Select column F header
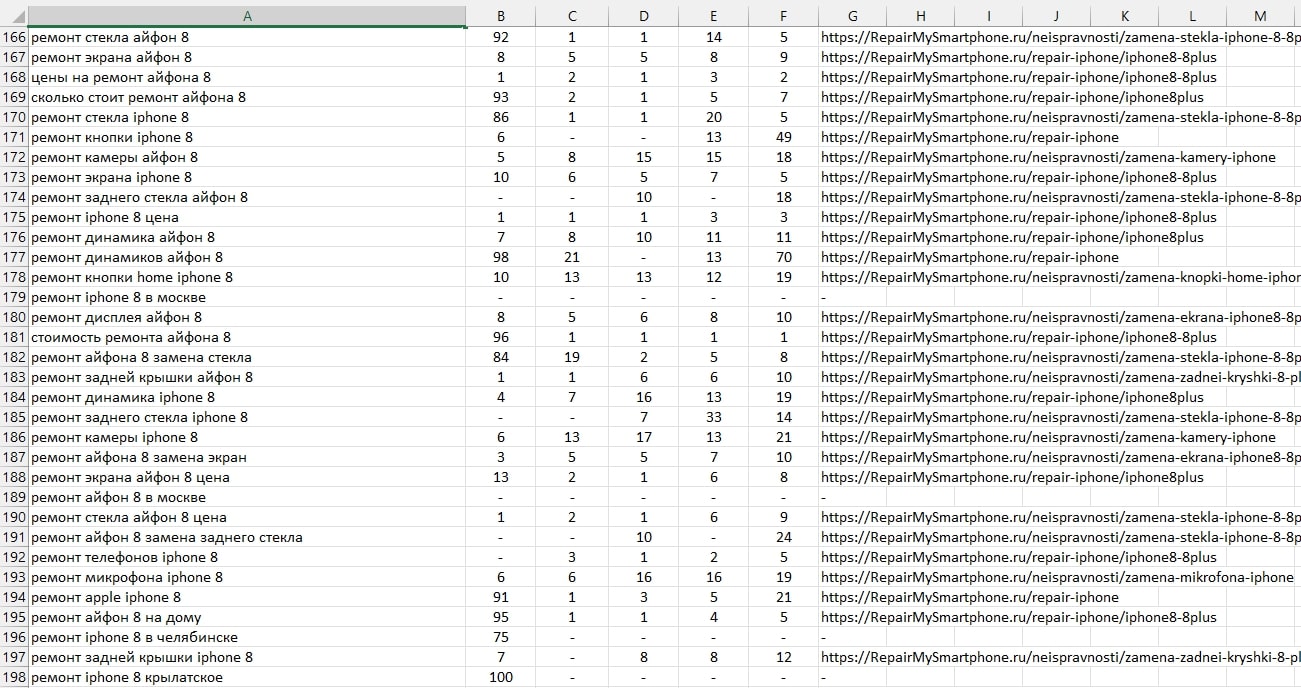The height and width of the screenshot is (688, 1301). 783,16
